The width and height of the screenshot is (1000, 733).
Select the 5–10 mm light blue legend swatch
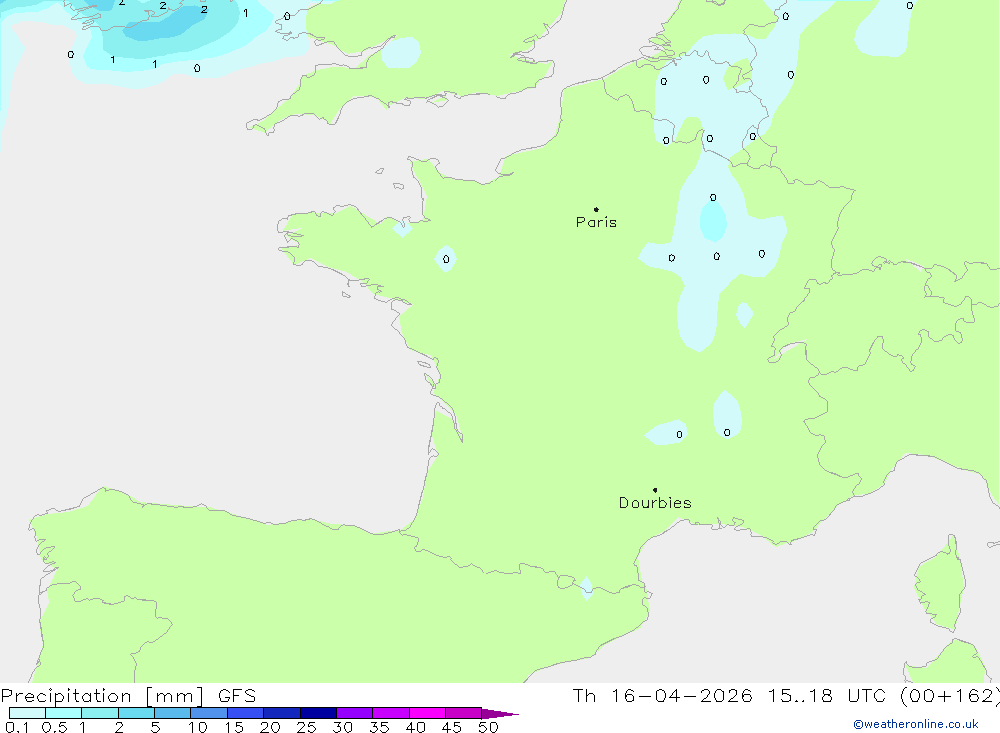point(173,713)
